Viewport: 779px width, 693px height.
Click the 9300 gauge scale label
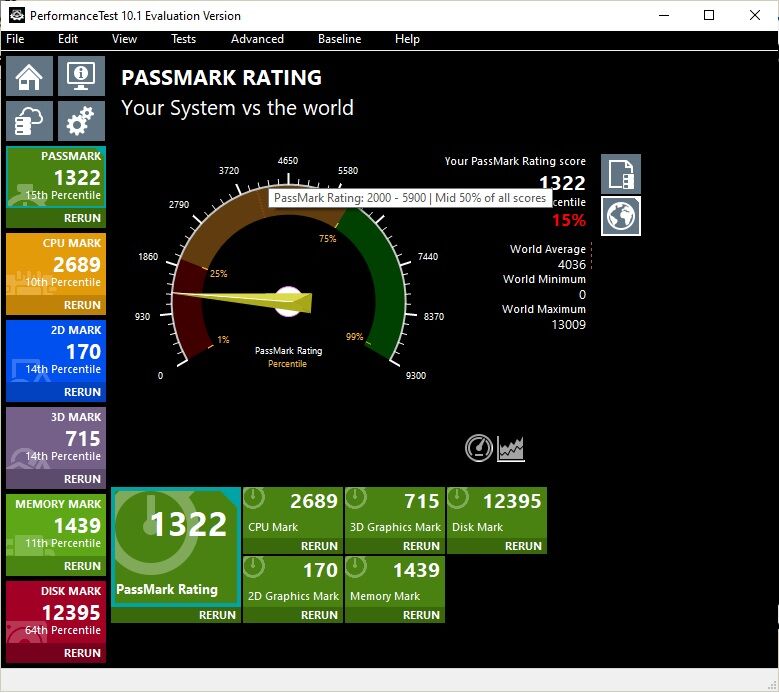click(416, 376)
